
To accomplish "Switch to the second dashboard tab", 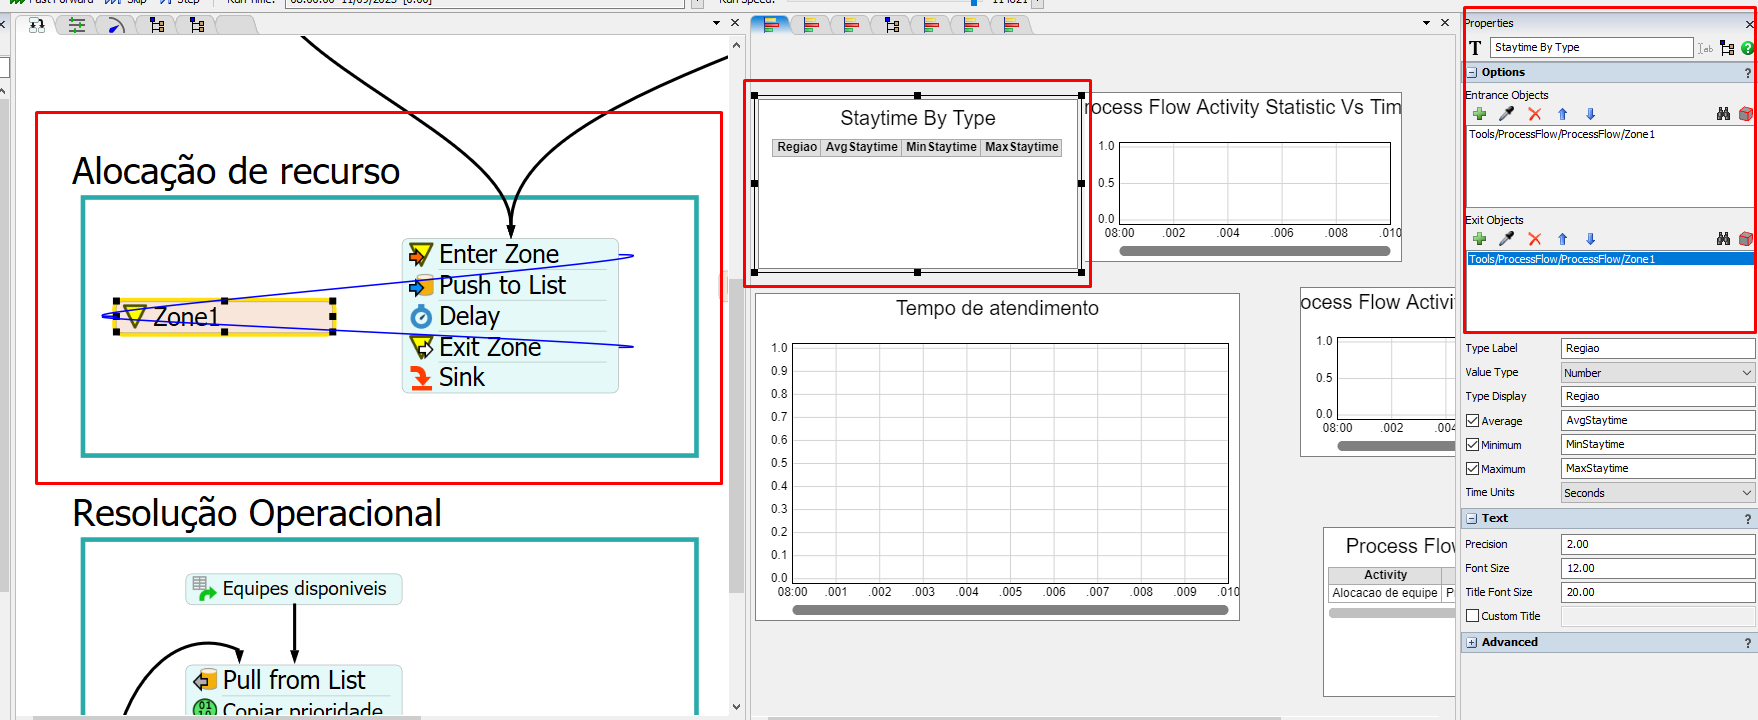I will click(x=811, y=25).
